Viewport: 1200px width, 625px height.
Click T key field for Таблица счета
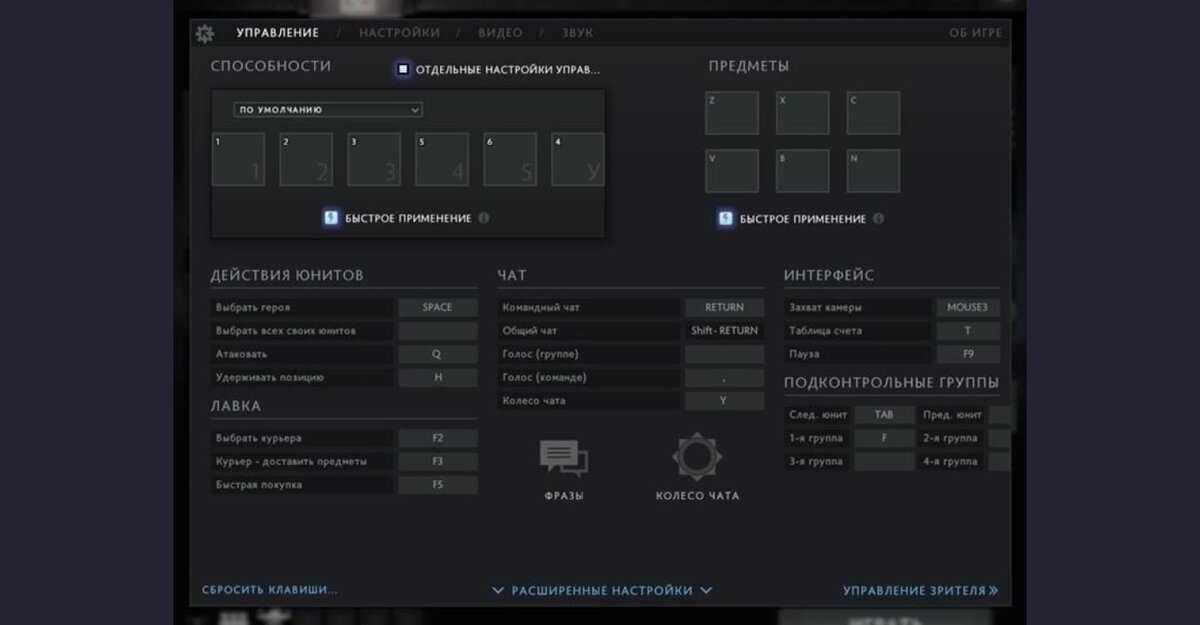(x=968, y=331)
